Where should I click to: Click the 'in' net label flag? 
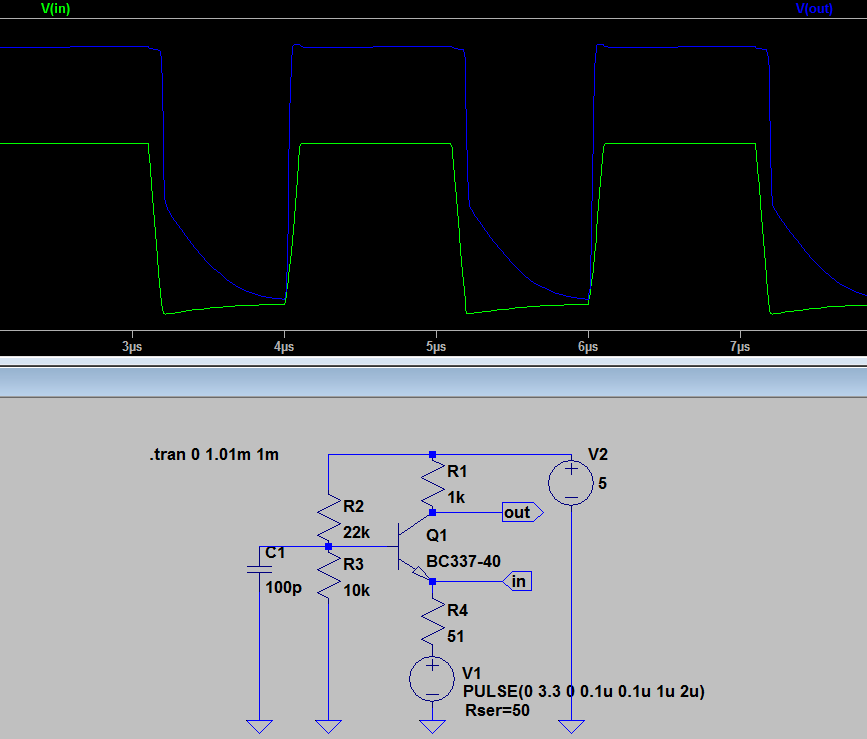click(517, 581)
